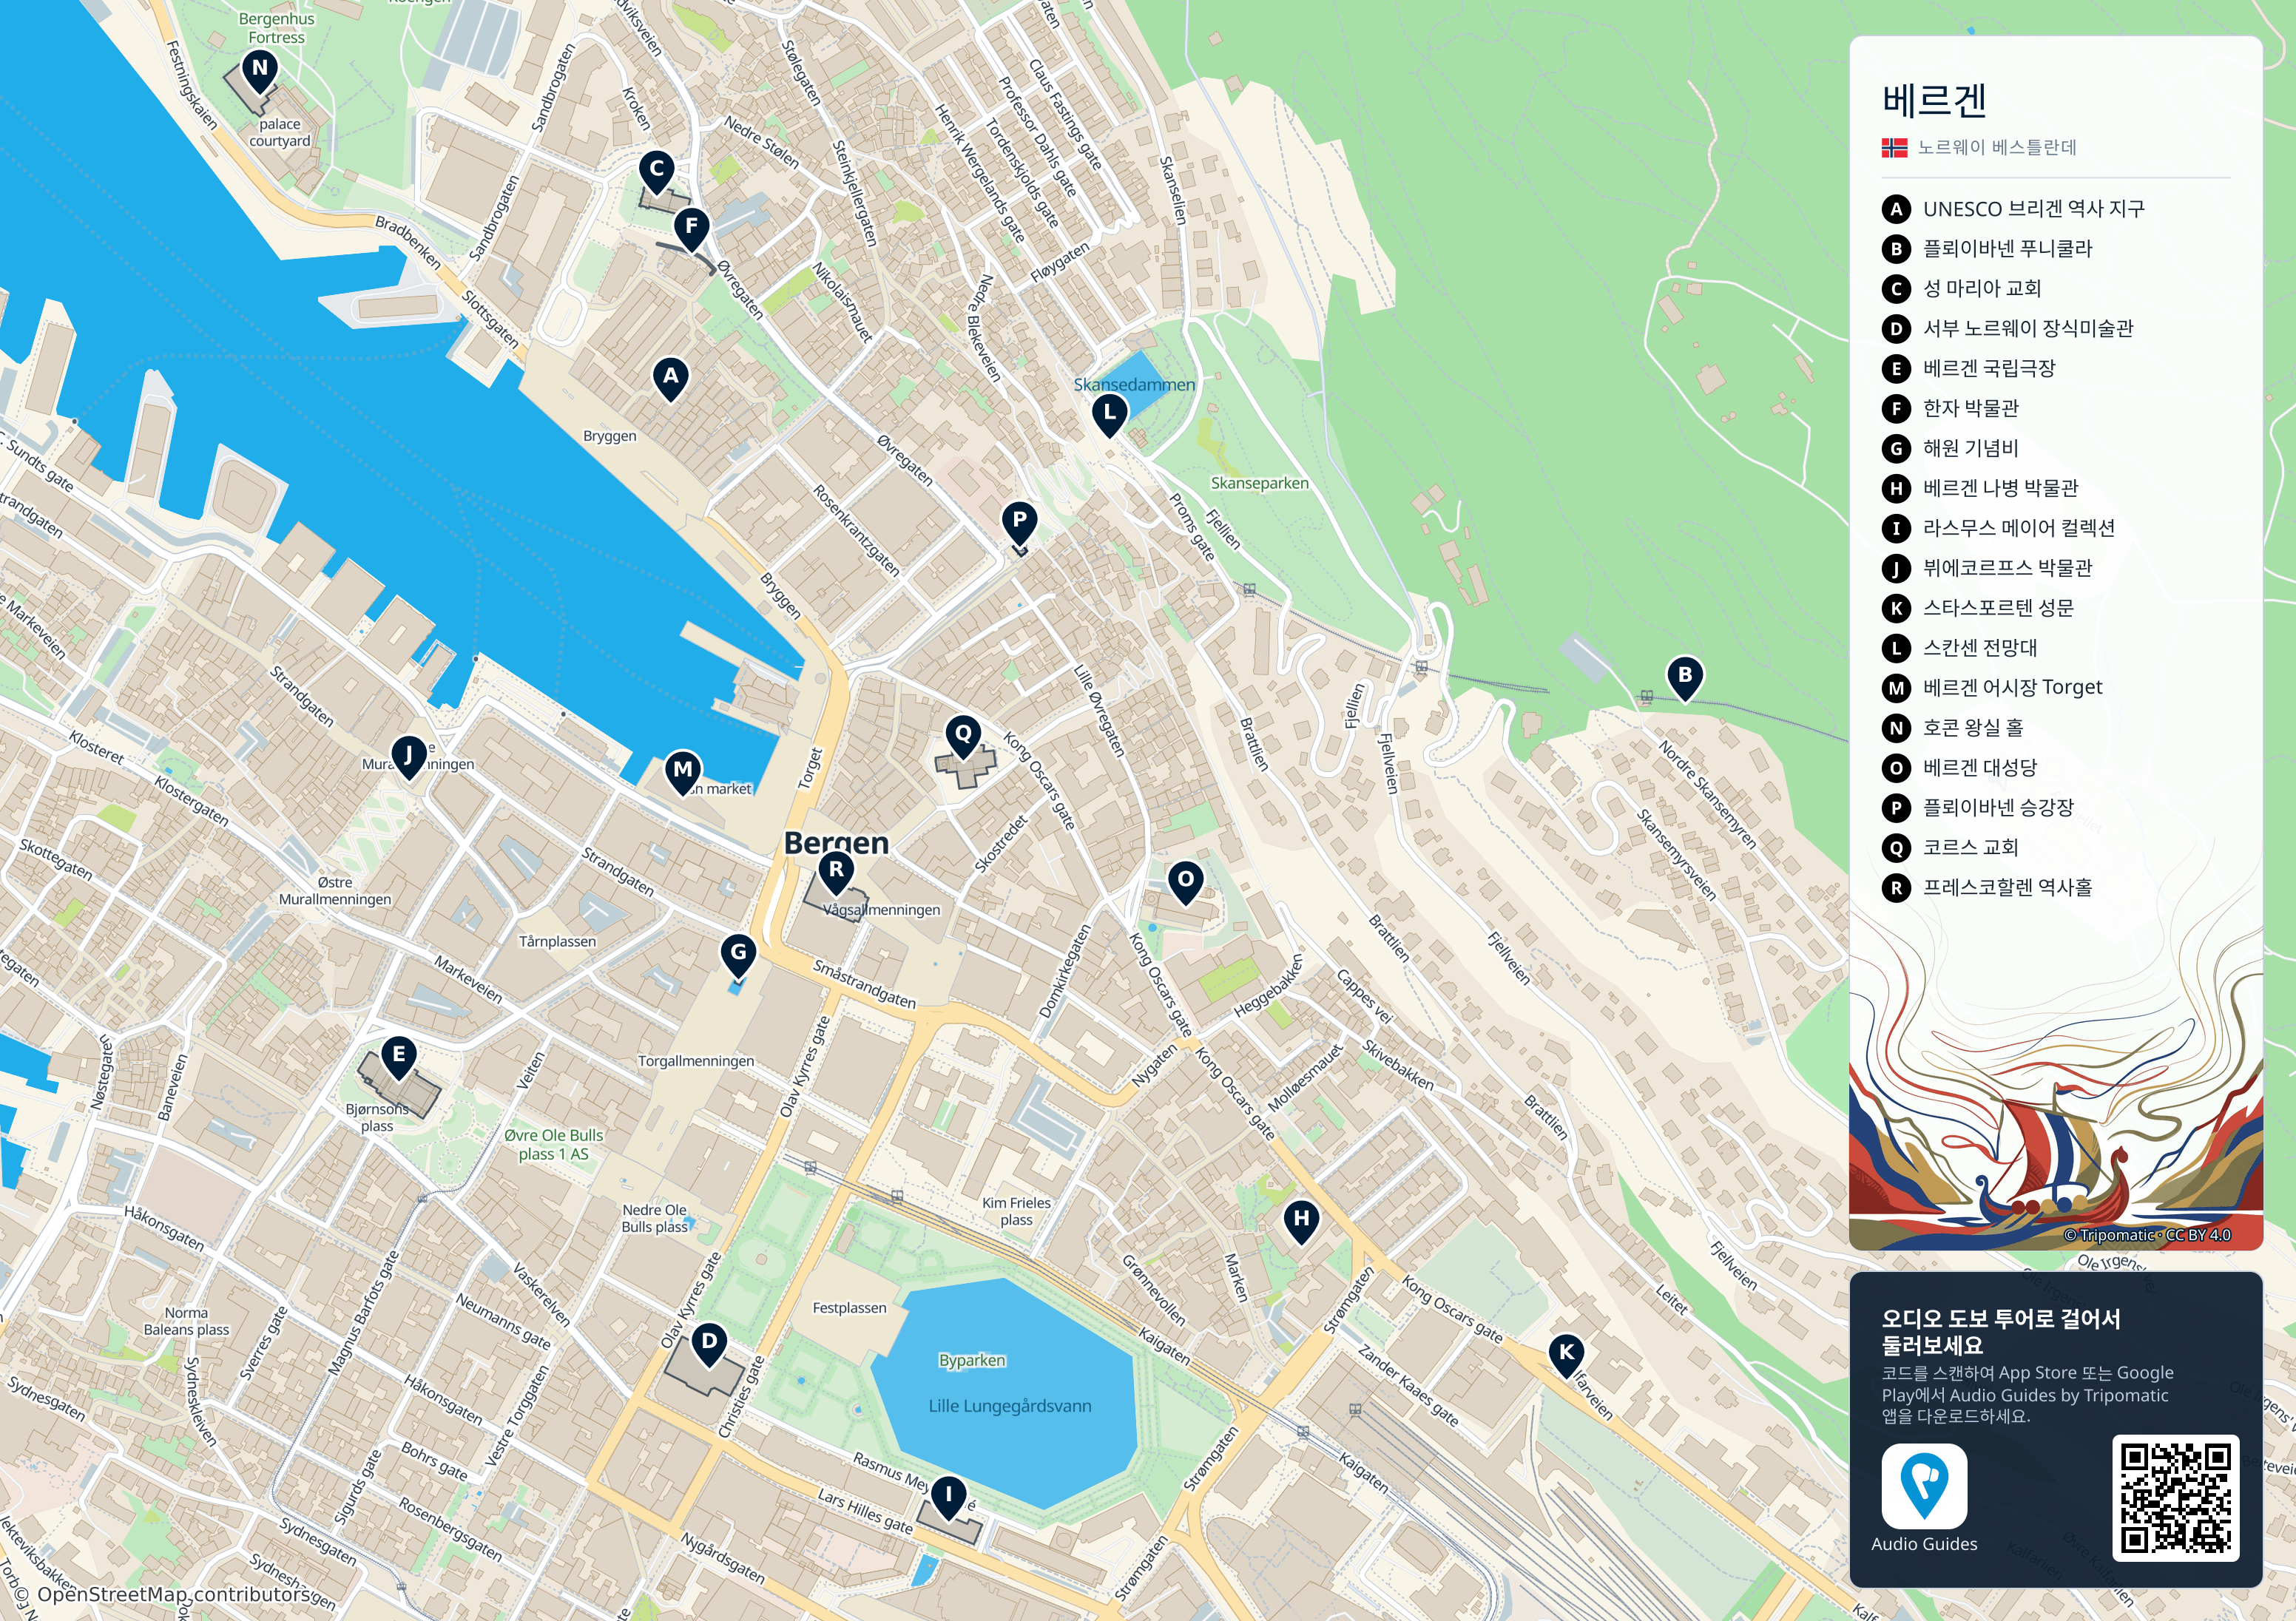
Task: Select legend entry '호콘 왕실 홀'
Action: (x=1973, y=728)
